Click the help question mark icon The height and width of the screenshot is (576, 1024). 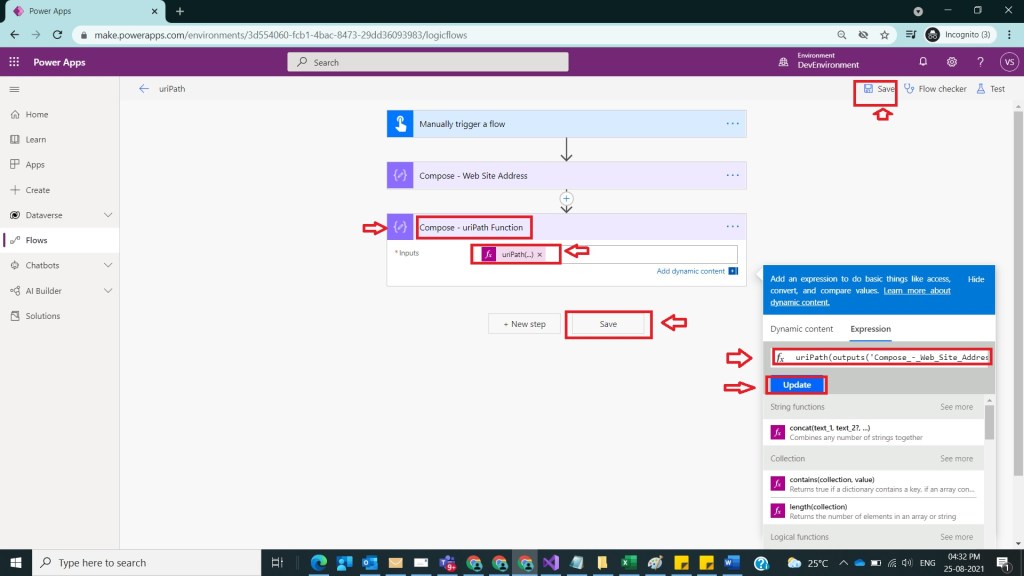(980, 62)
